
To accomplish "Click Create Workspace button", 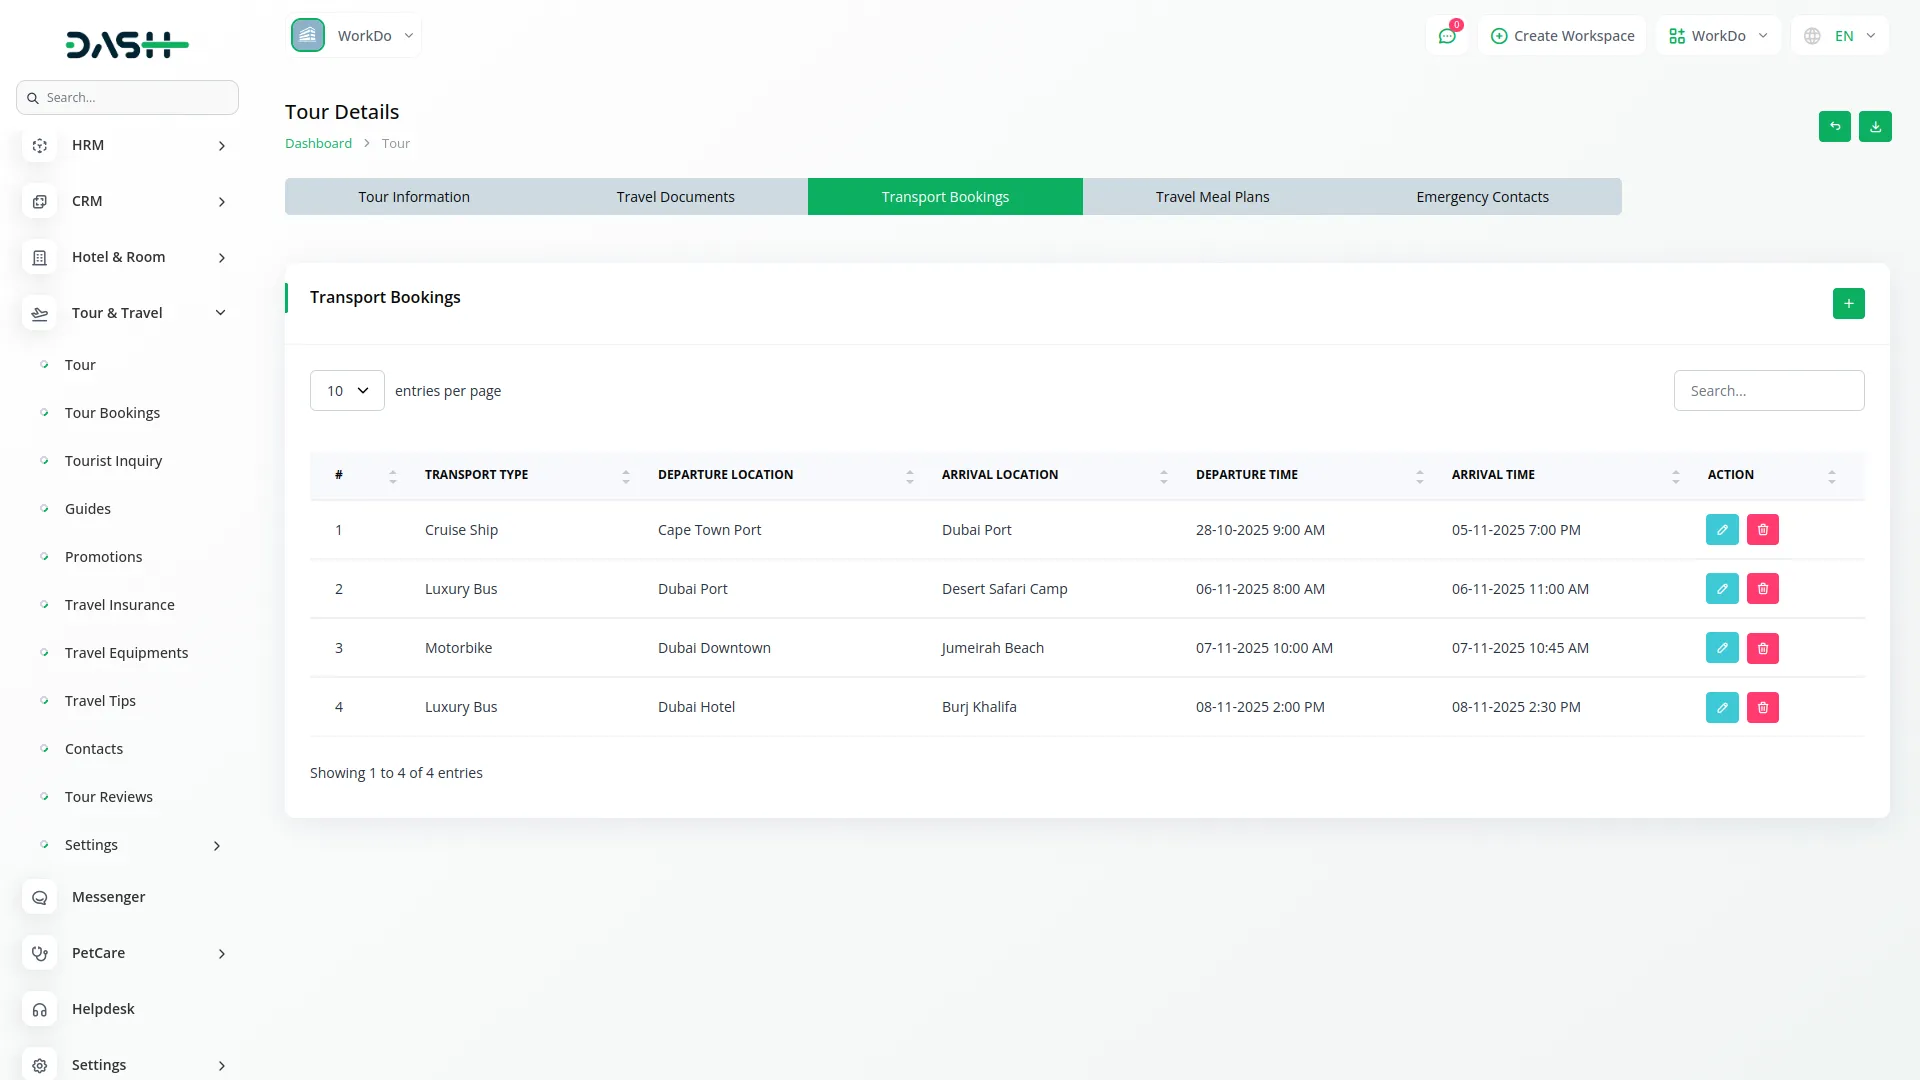I will click(x=1562, y=36).
